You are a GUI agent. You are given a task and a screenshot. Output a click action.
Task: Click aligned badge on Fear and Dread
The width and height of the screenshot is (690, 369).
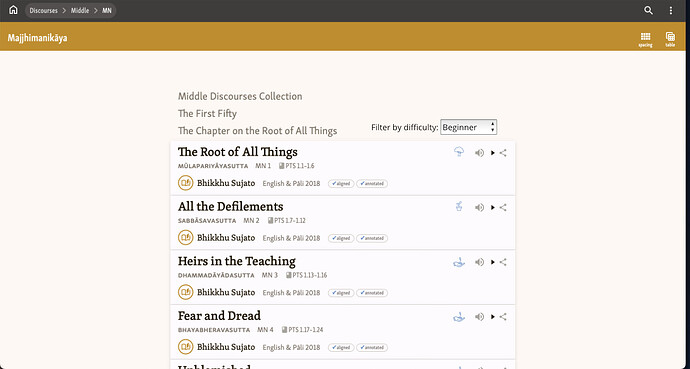(x=341, y=347)
